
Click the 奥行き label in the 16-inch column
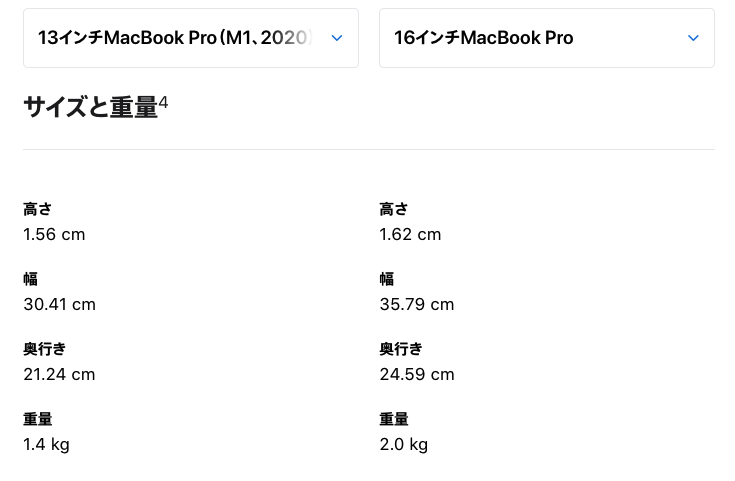[401, 349]
